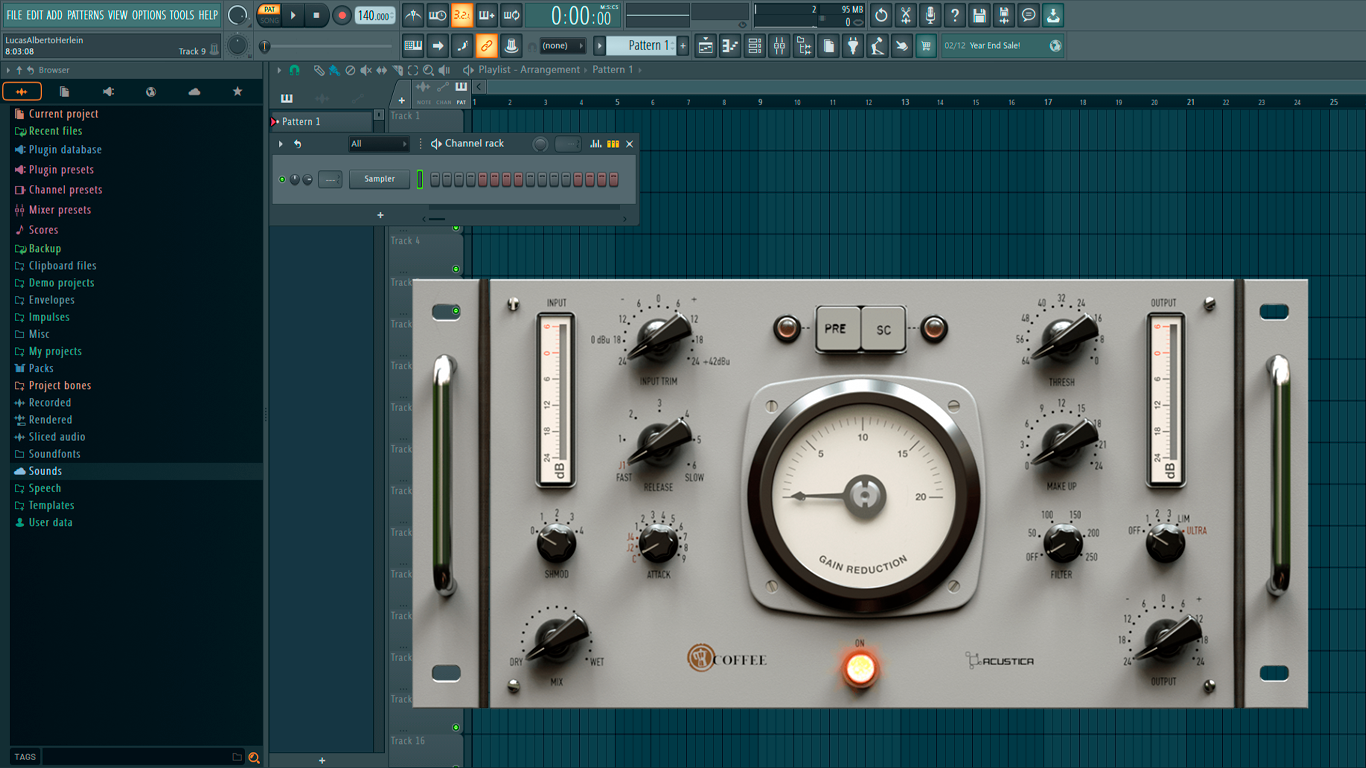This screenshot has height=768, width=1366.
Task: Toggle the countdown before recording icon
Action: point(462,15)
